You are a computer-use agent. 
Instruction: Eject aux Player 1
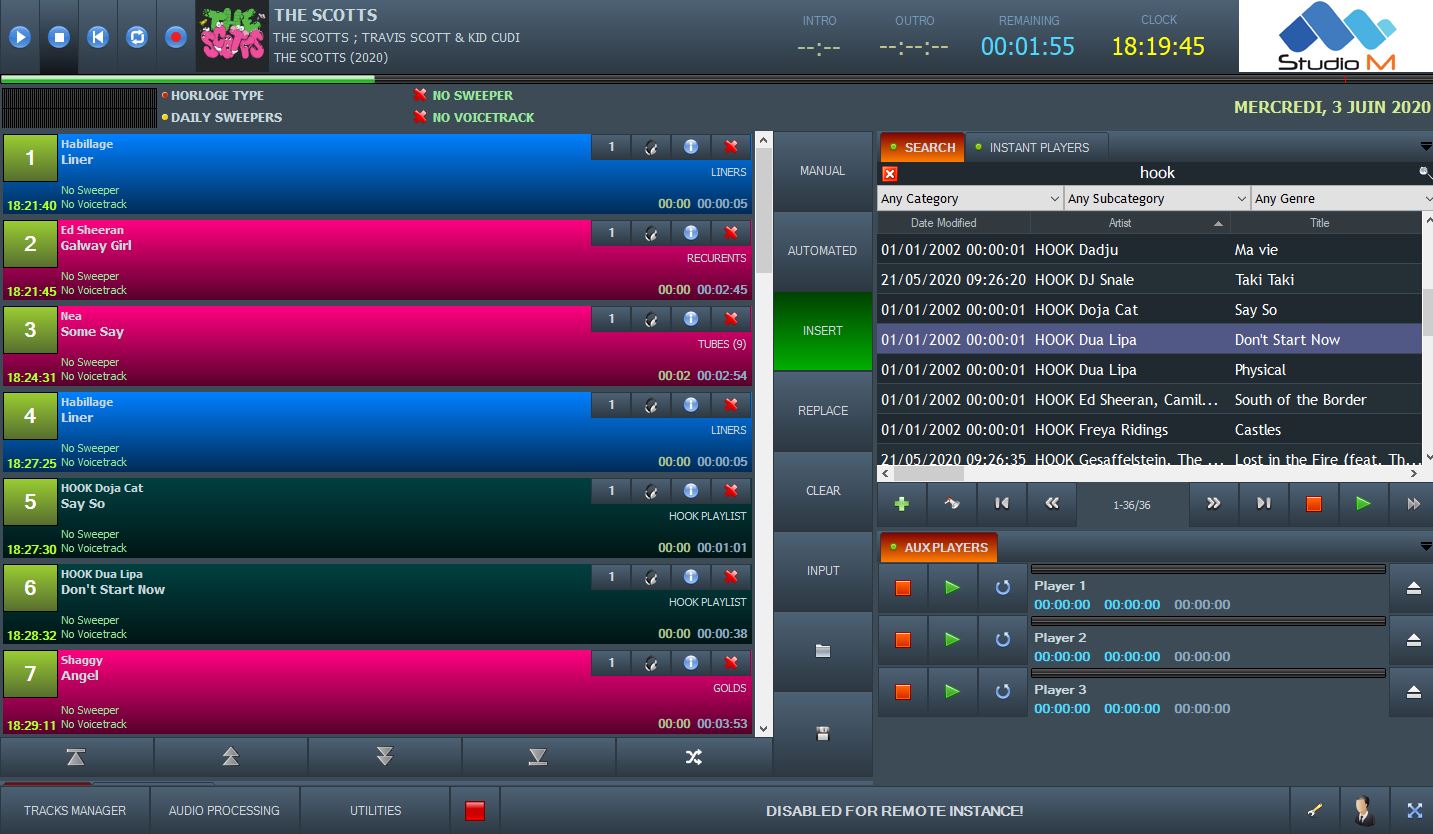[x=1413, y=588]
